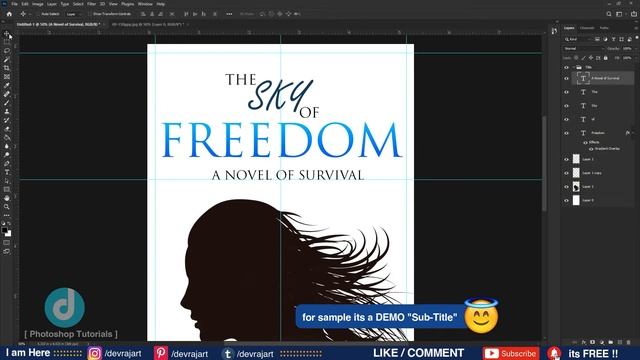Select the Horizontal Type tool
This screenshot has width=640, height=360.
pyautogui.click(x=7, y=172)
